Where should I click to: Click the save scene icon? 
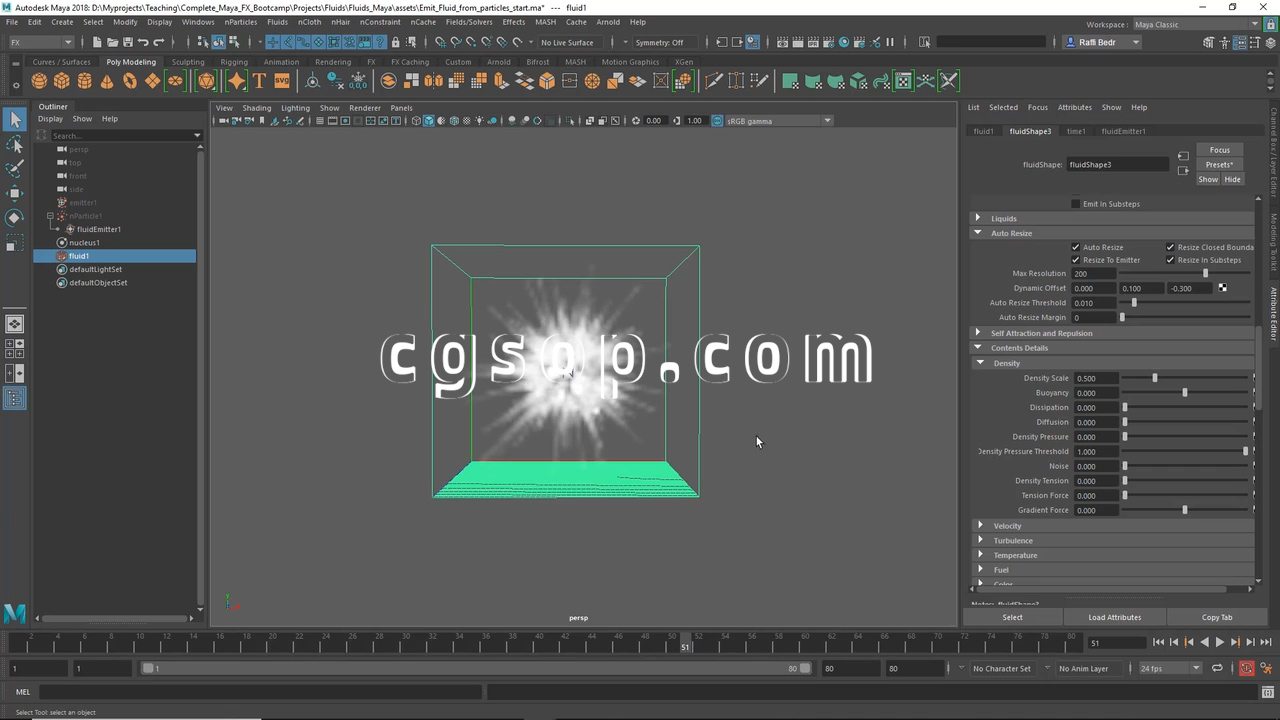point(128,42)
